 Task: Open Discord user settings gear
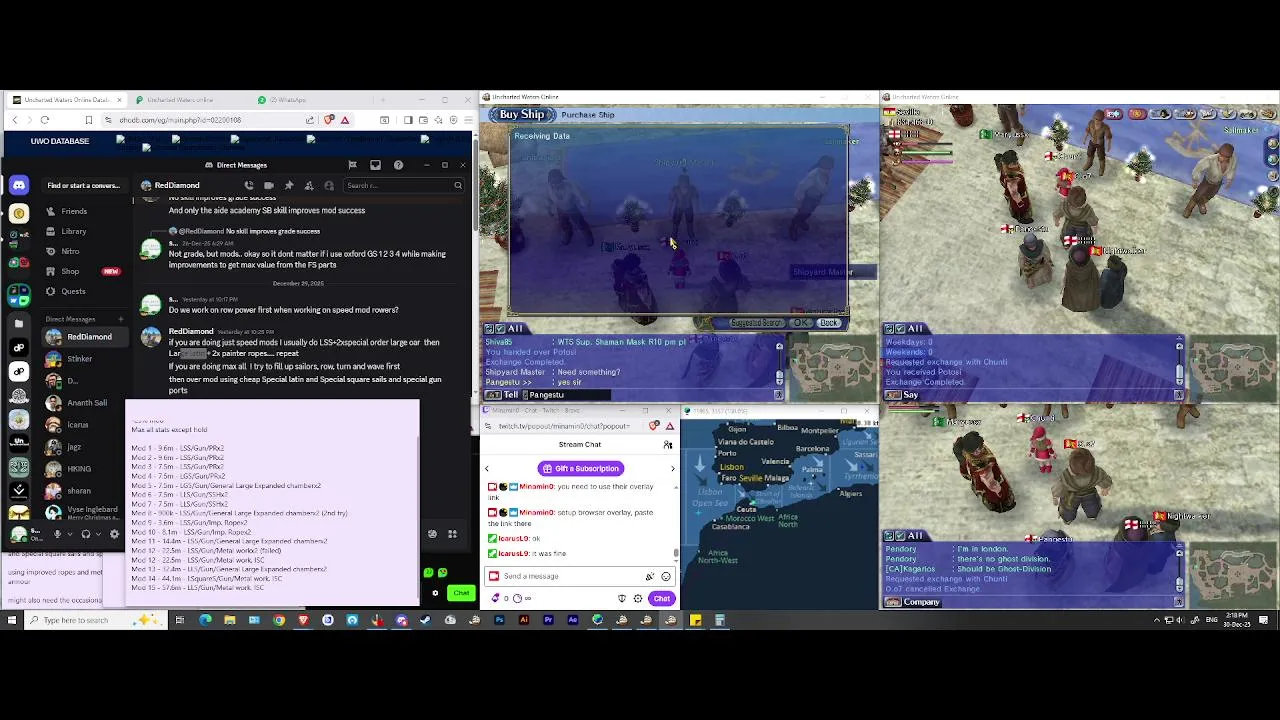[115, 534]
